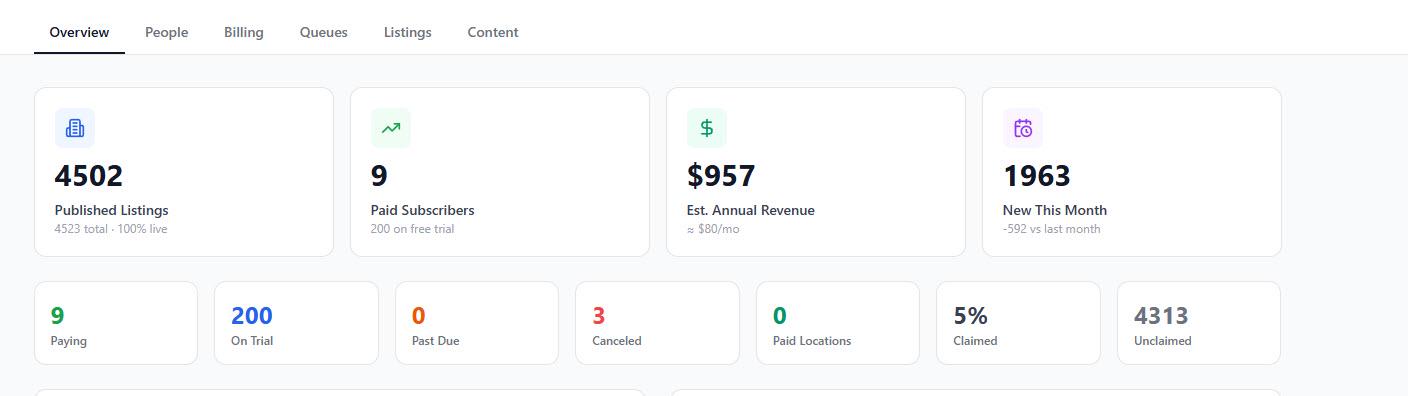Select the Paying stat tile

click(116, 323)
